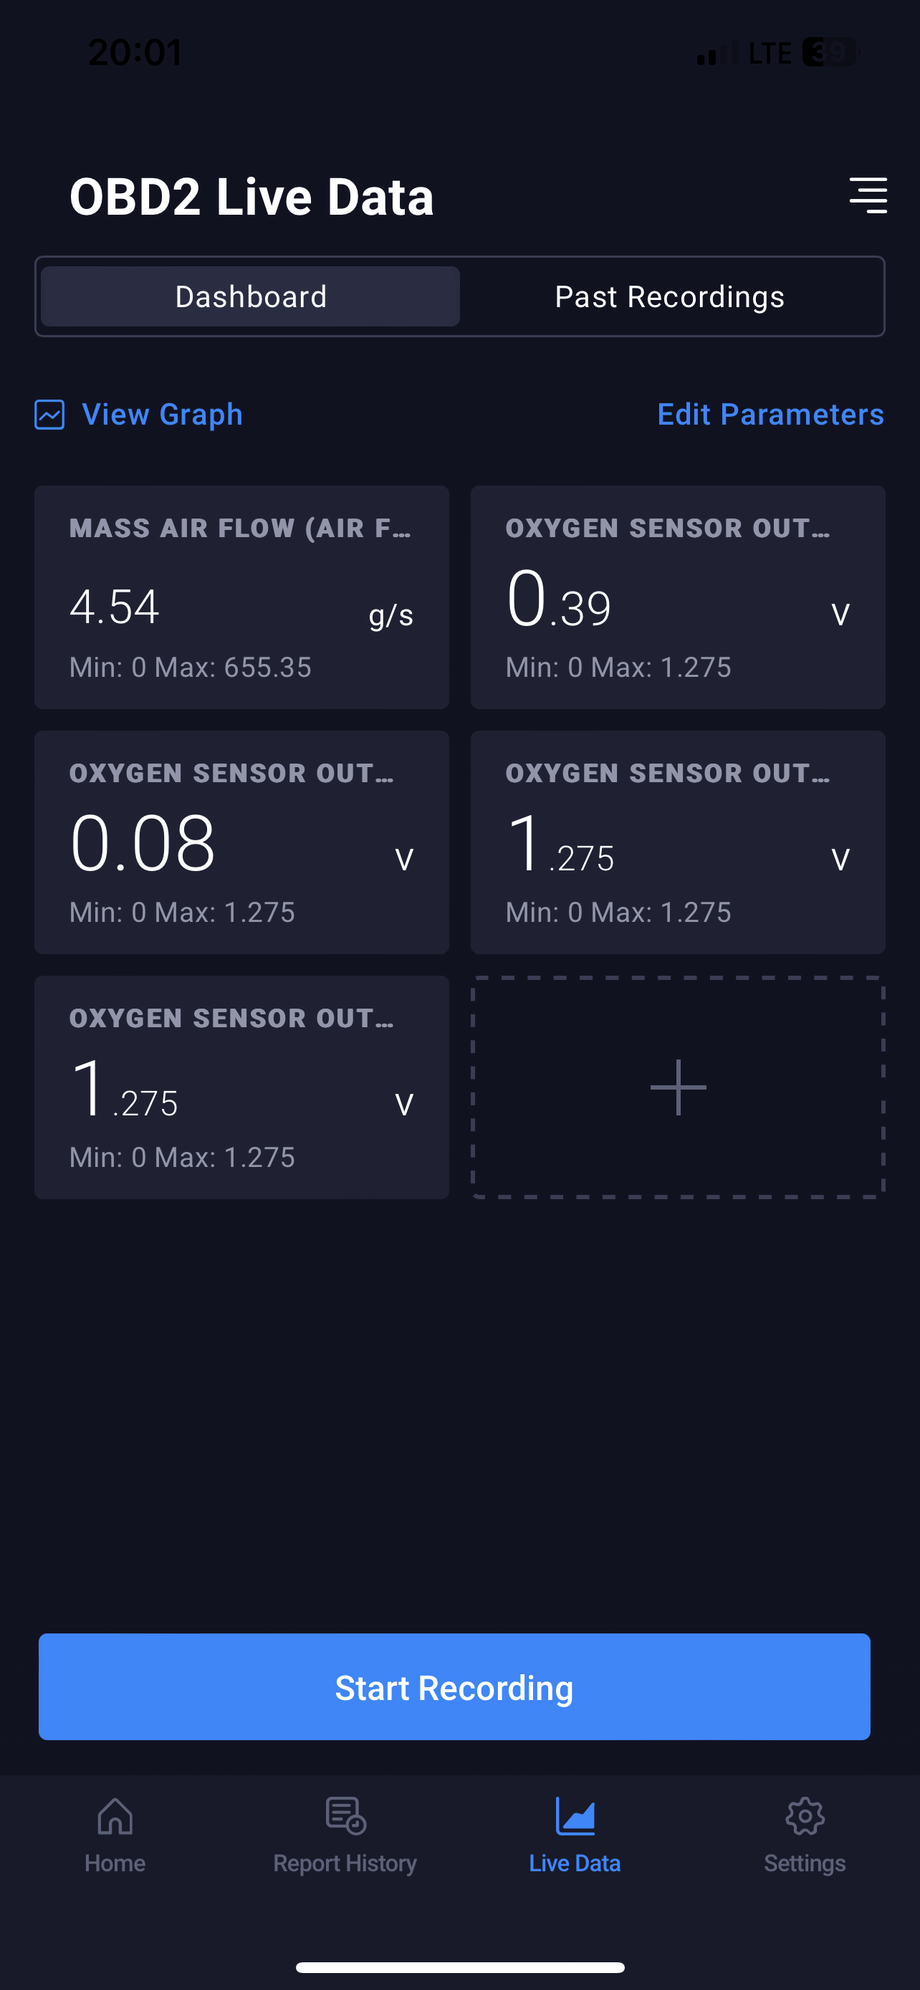Tap the oxygen sensor card beside 0.08

678,842
